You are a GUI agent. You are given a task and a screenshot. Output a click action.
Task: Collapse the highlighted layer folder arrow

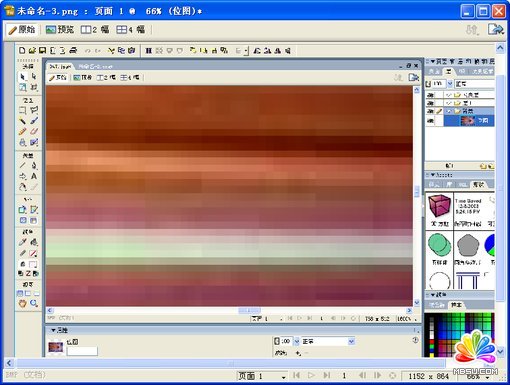449,111
